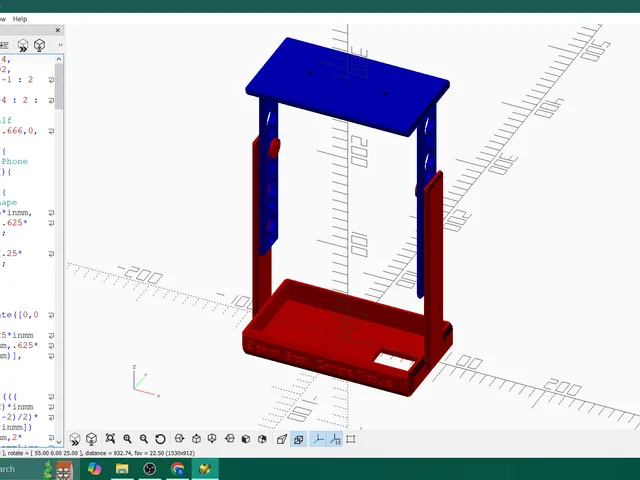This screenshot has width=640, height=480.
Task: Click the 'te([0,0' code line
Action: (19, 315)
